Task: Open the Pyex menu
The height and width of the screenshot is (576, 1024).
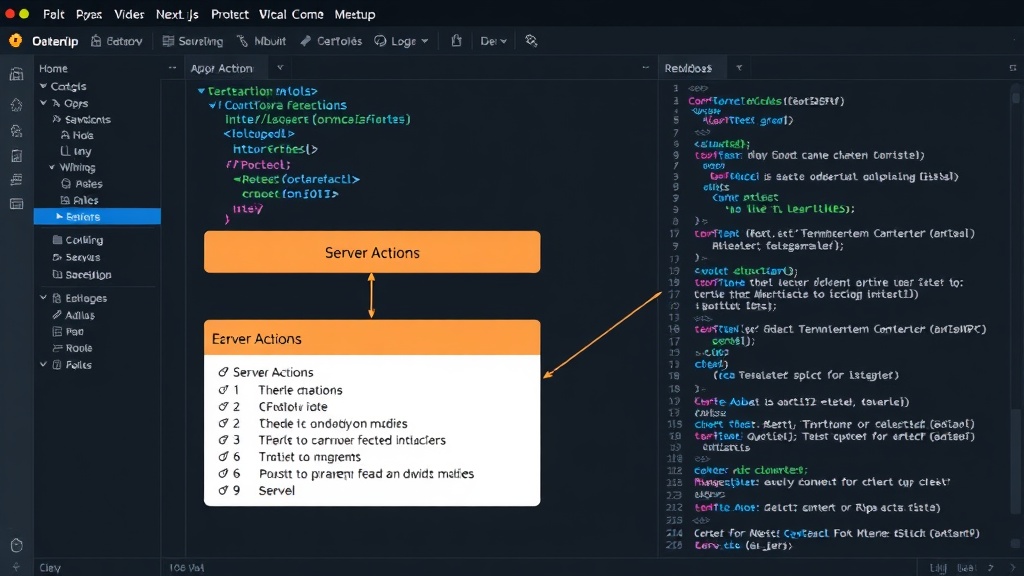Action: click(89, 14)
